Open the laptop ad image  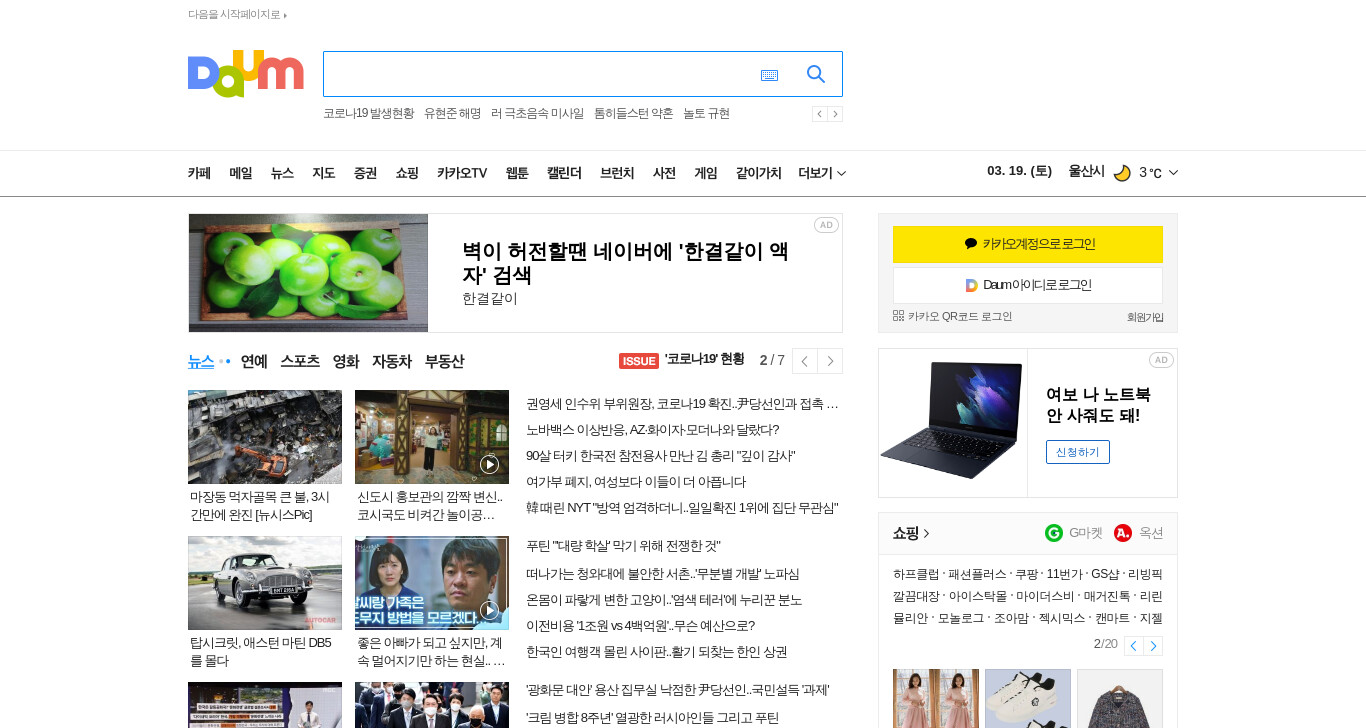tap(953, 422)
